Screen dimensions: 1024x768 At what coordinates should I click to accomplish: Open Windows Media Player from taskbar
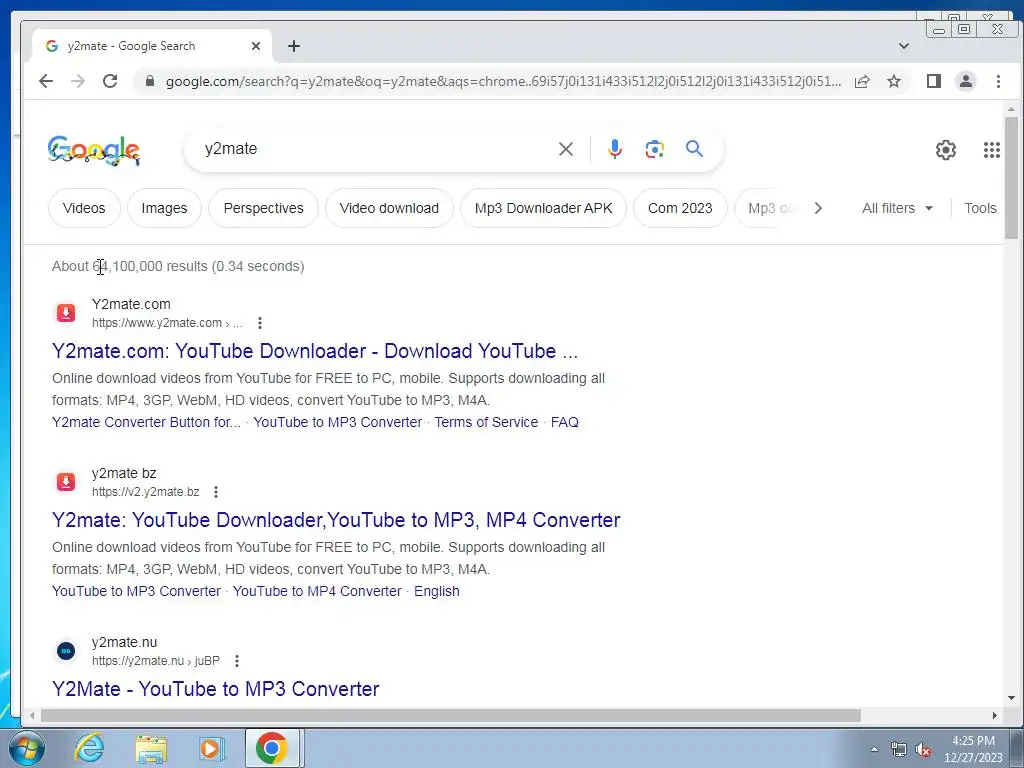pyautogui.click(x=211, y=748)
